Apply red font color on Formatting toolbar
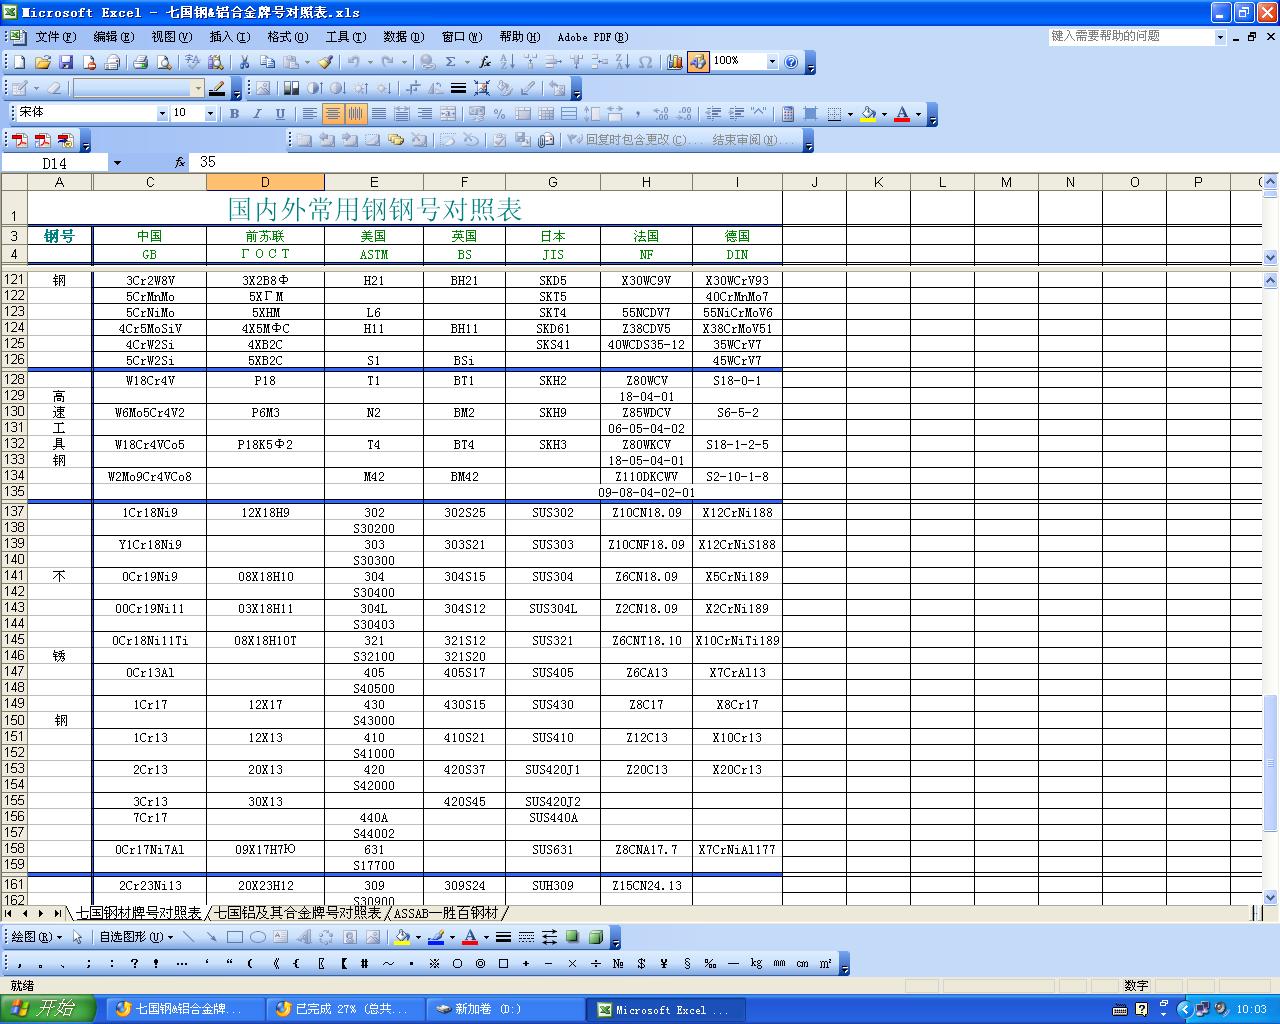Image resolution: width=1280 pixels, height=1024 pixels. [x=902, y=114]
